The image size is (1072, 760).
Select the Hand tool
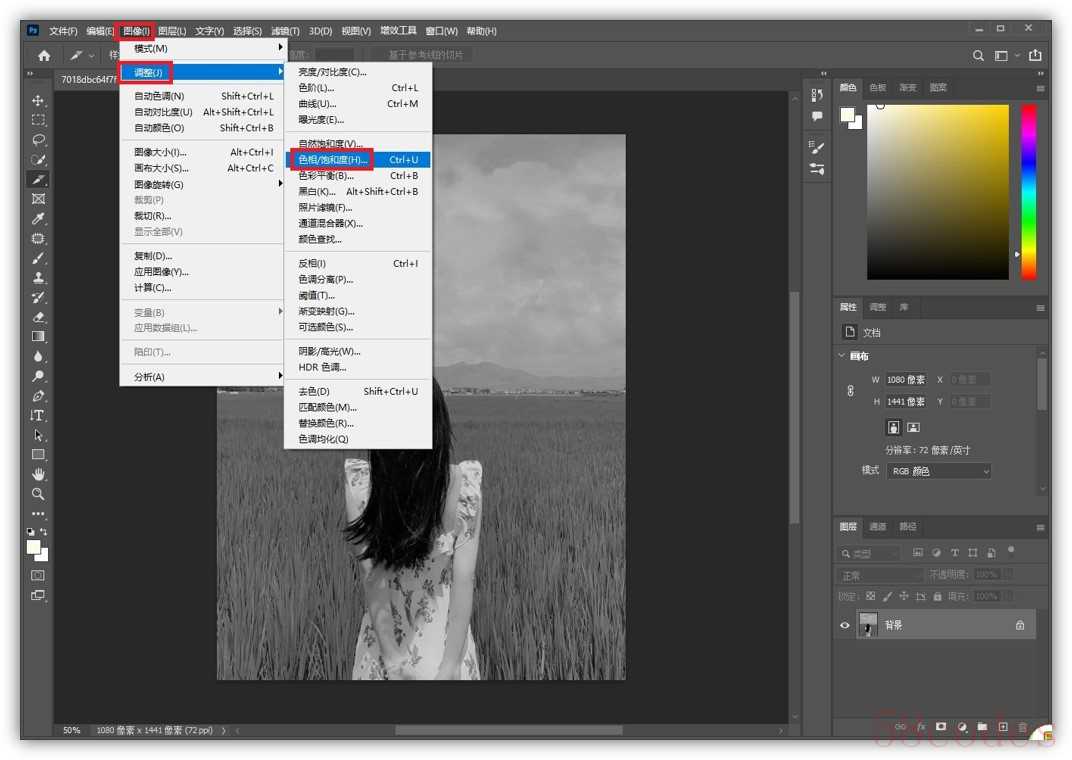(38, 474)
